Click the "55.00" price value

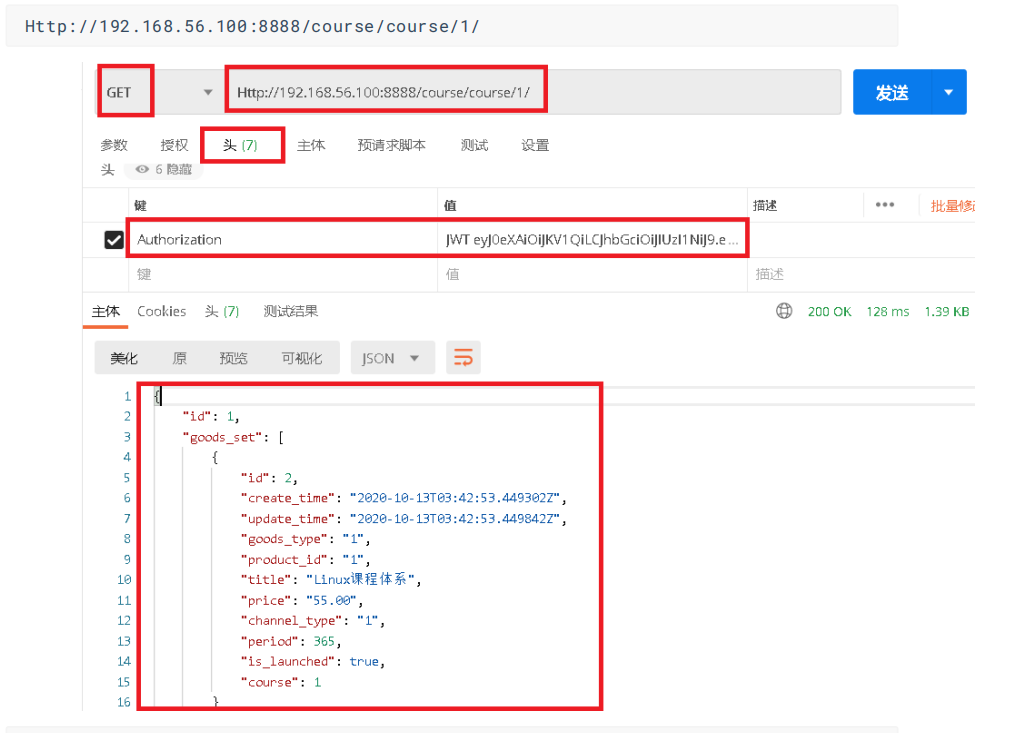[x=331, y=600]
